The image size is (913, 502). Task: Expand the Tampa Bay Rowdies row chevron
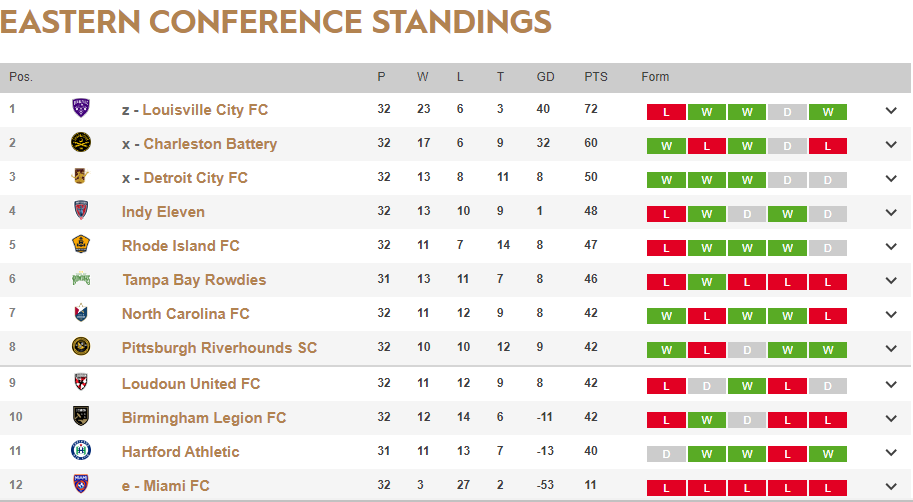[891, 281]
